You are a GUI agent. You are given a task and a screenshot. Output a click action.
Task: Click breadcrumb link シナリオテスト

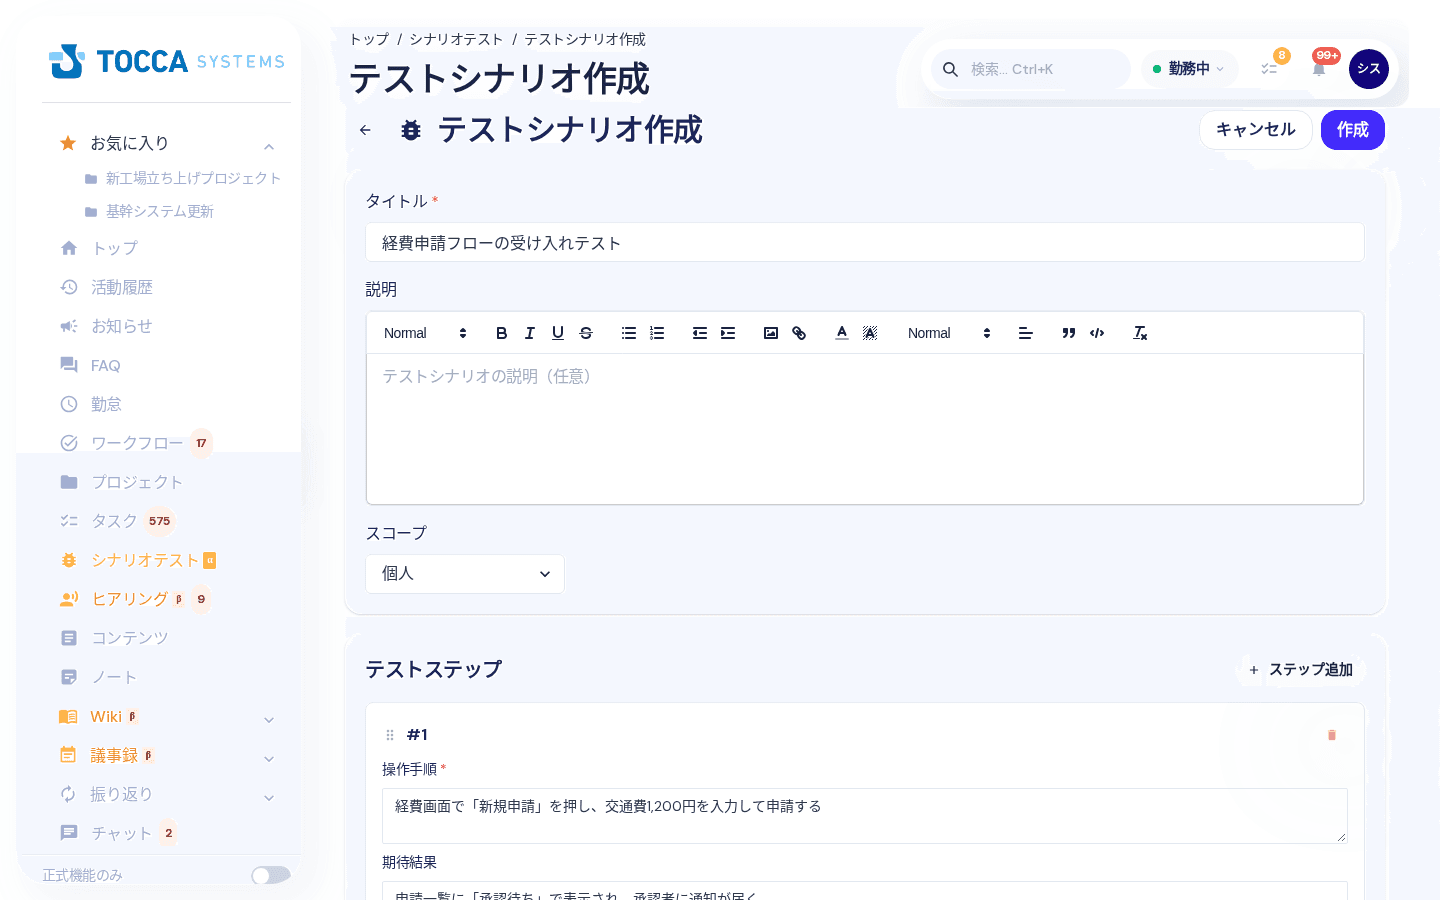tap(456, 39)
